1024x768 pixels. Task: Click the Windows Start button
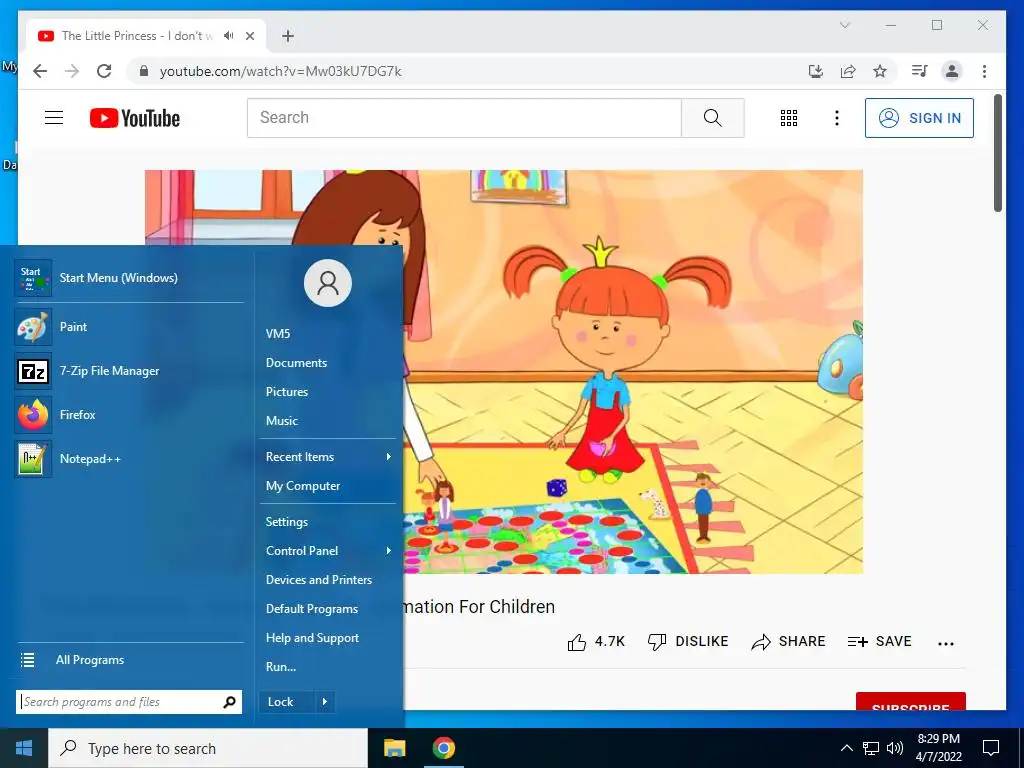pos(24,748)
